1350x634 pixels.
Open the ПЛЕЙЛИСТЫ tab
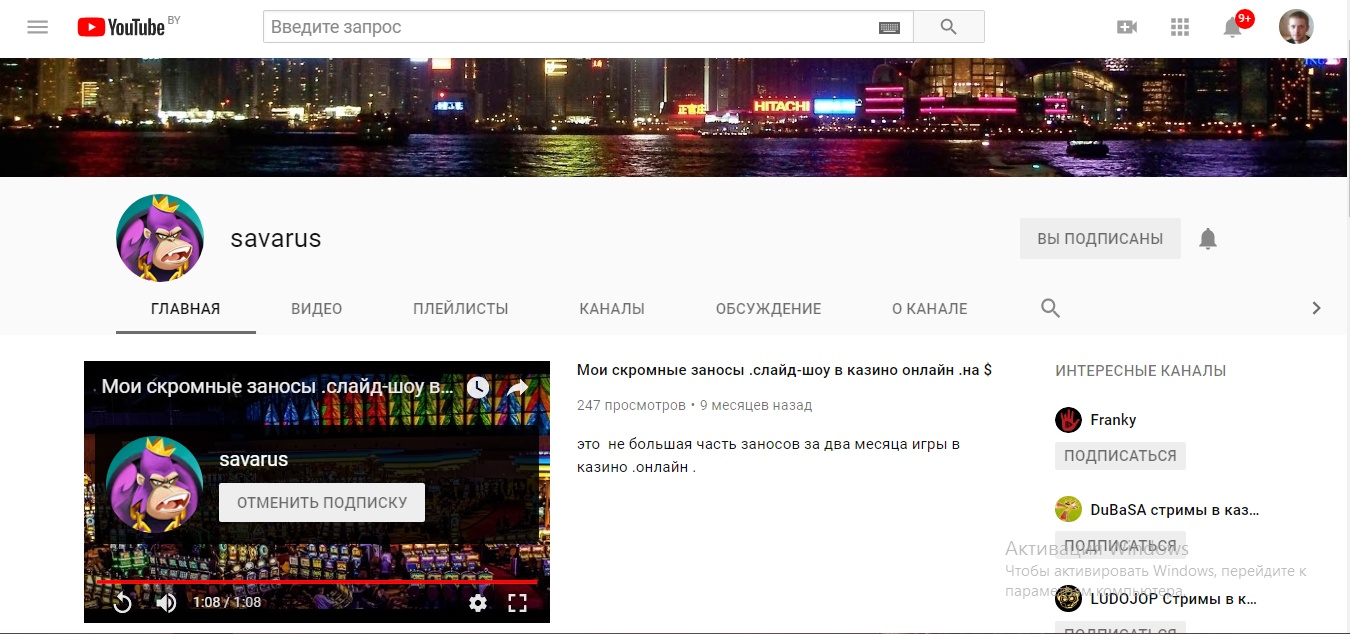pyautogui.click(x=460, y=309)
